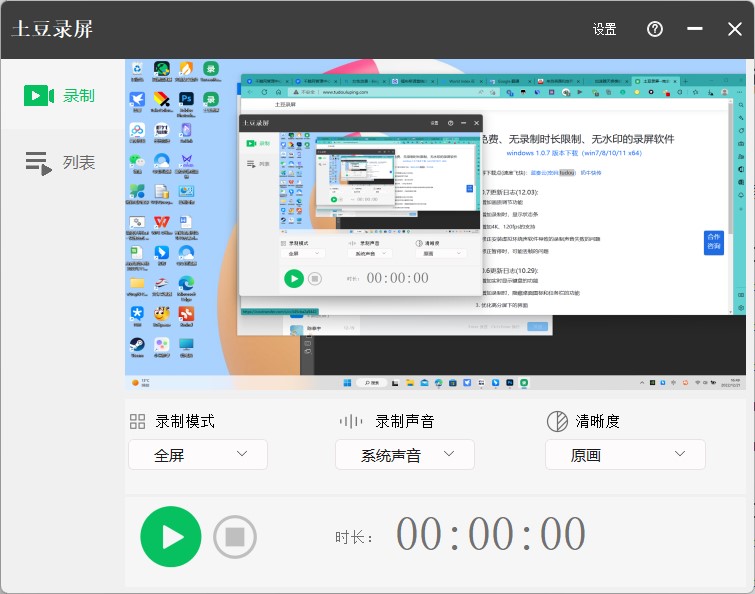Click the 录制模式 label
The height and width of the screenshot is (594, 755).
[x=185, y=421]
